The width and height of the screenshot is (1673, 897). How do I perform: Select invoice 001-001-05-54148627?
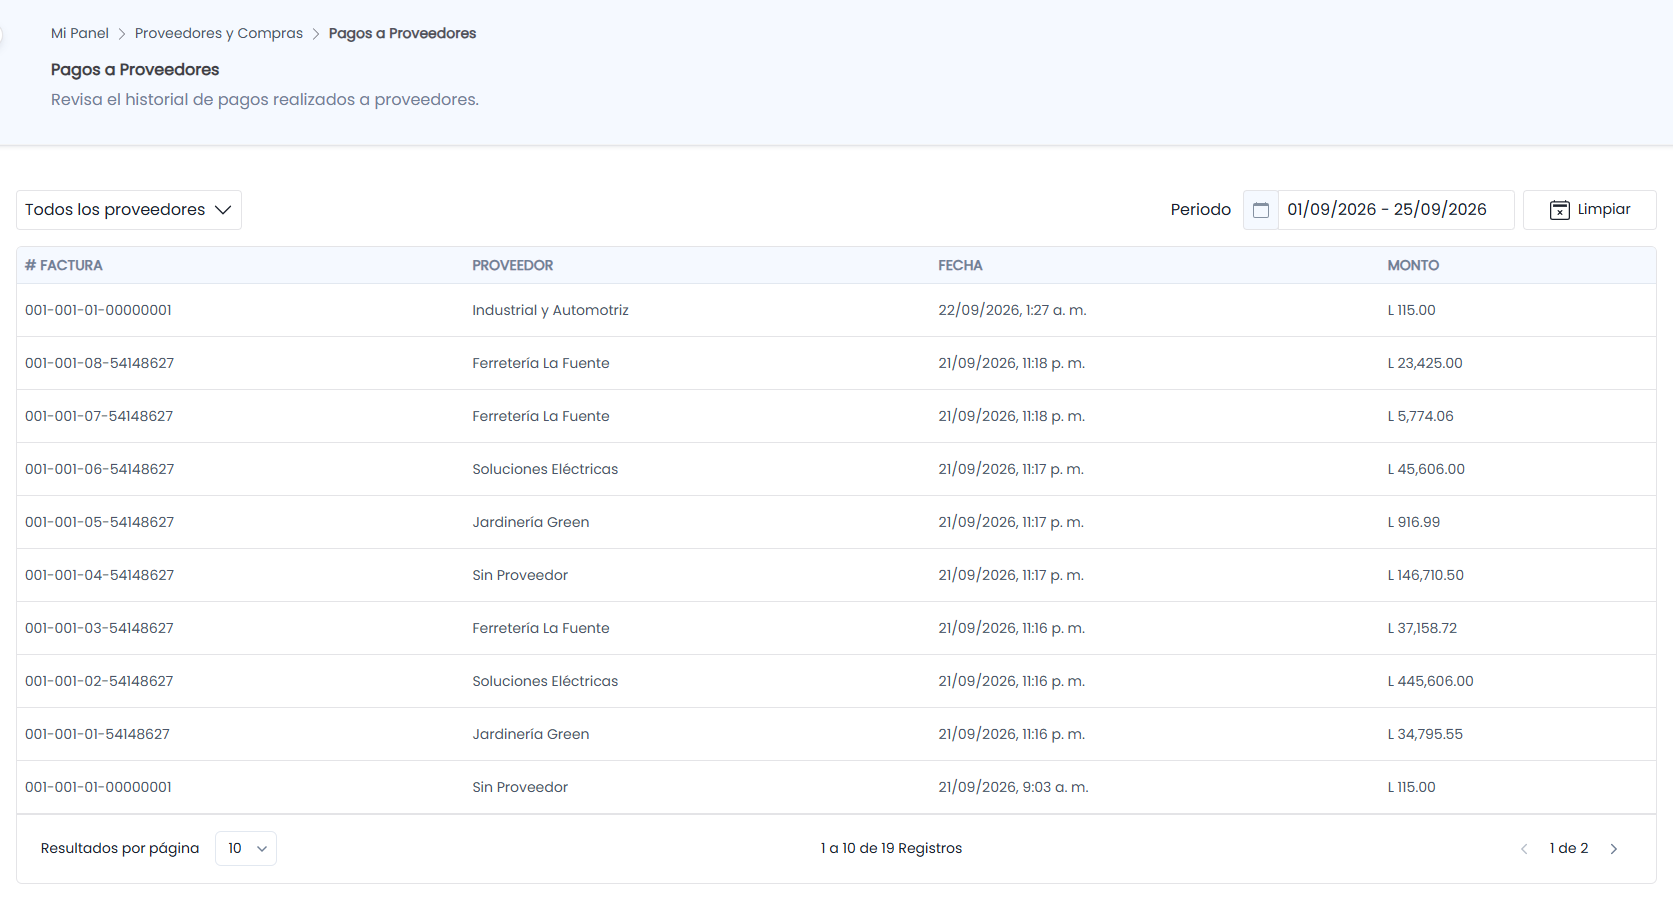point(99,522)
